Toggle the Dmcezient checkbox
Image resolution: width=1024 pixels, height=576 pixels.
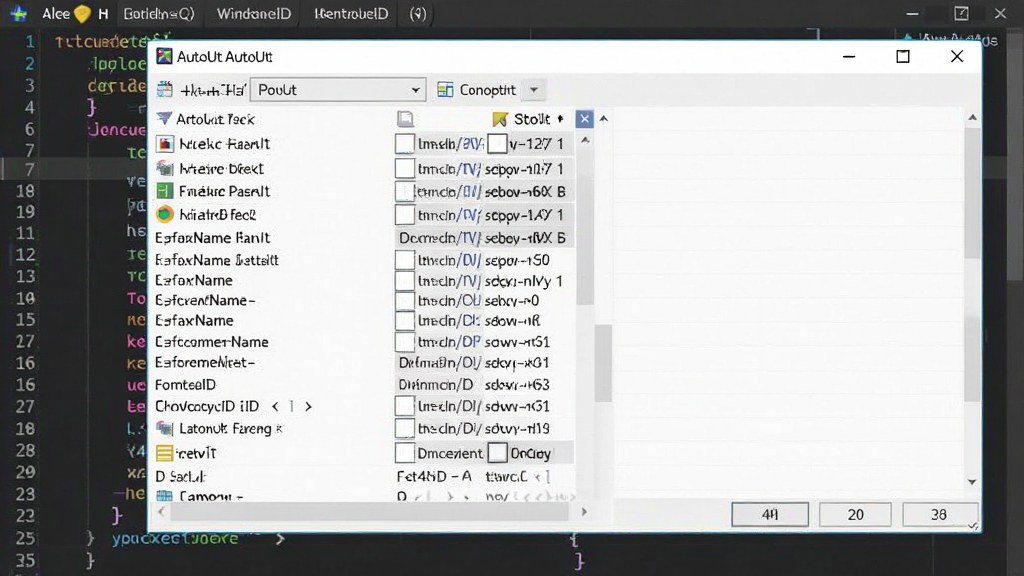click(405, 453)
